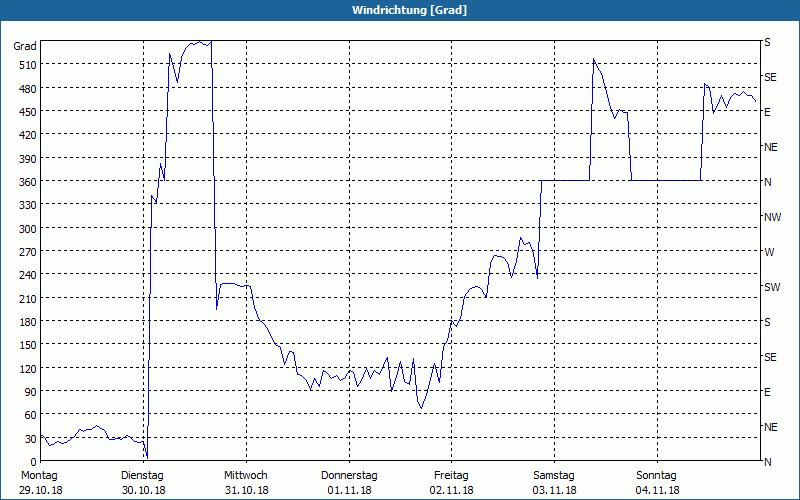
Task: Click the 'Grad' axis unit label
Action: pyautogui.click(x=25, y=46)
